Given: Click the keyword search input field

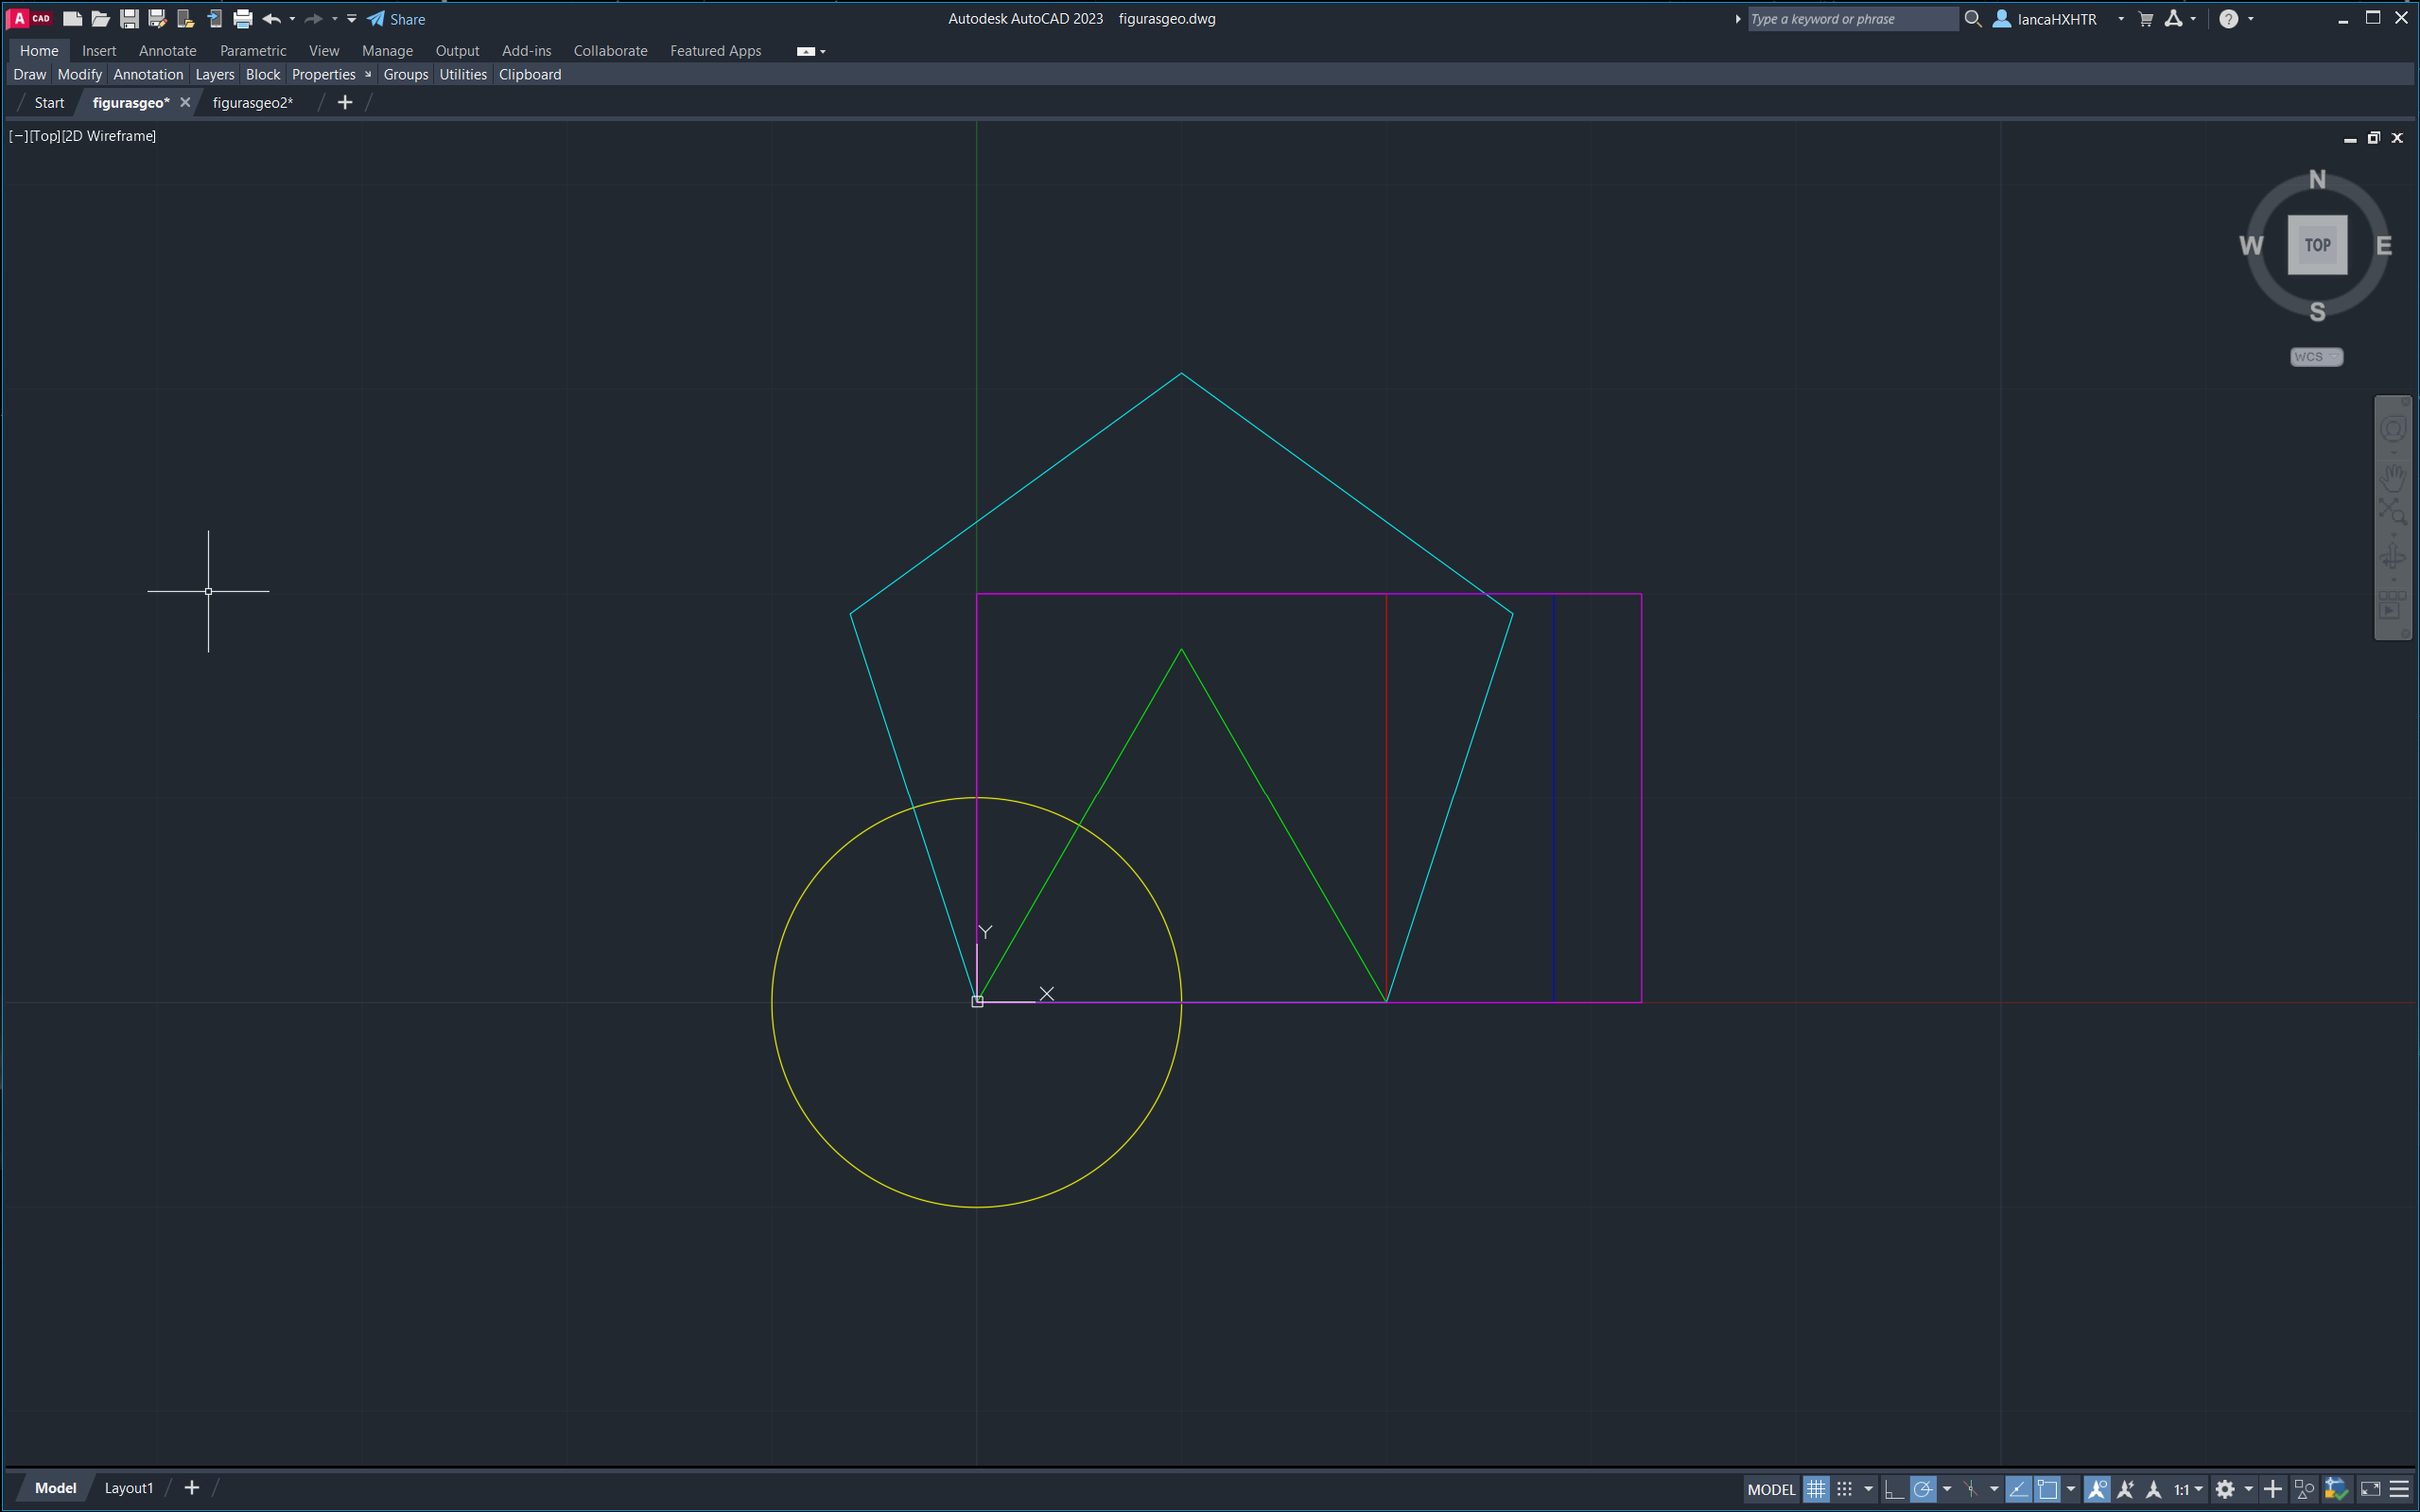Looking at the screenshot, I should (1850, 18).
